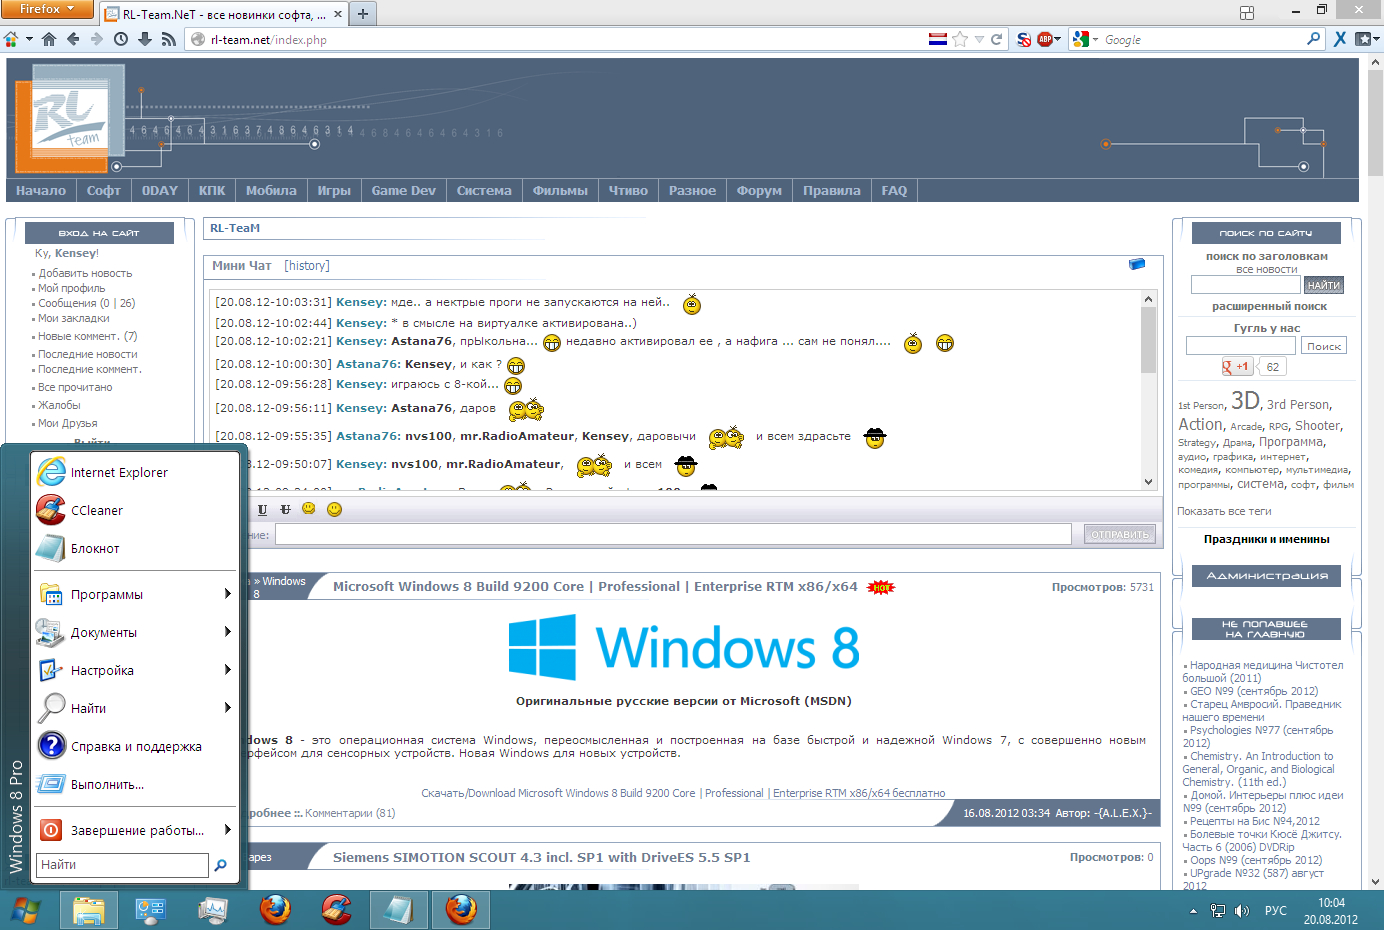
Task: Click ОТПРАВИТЬ send button in chat
Action: tap(1120, 534)
